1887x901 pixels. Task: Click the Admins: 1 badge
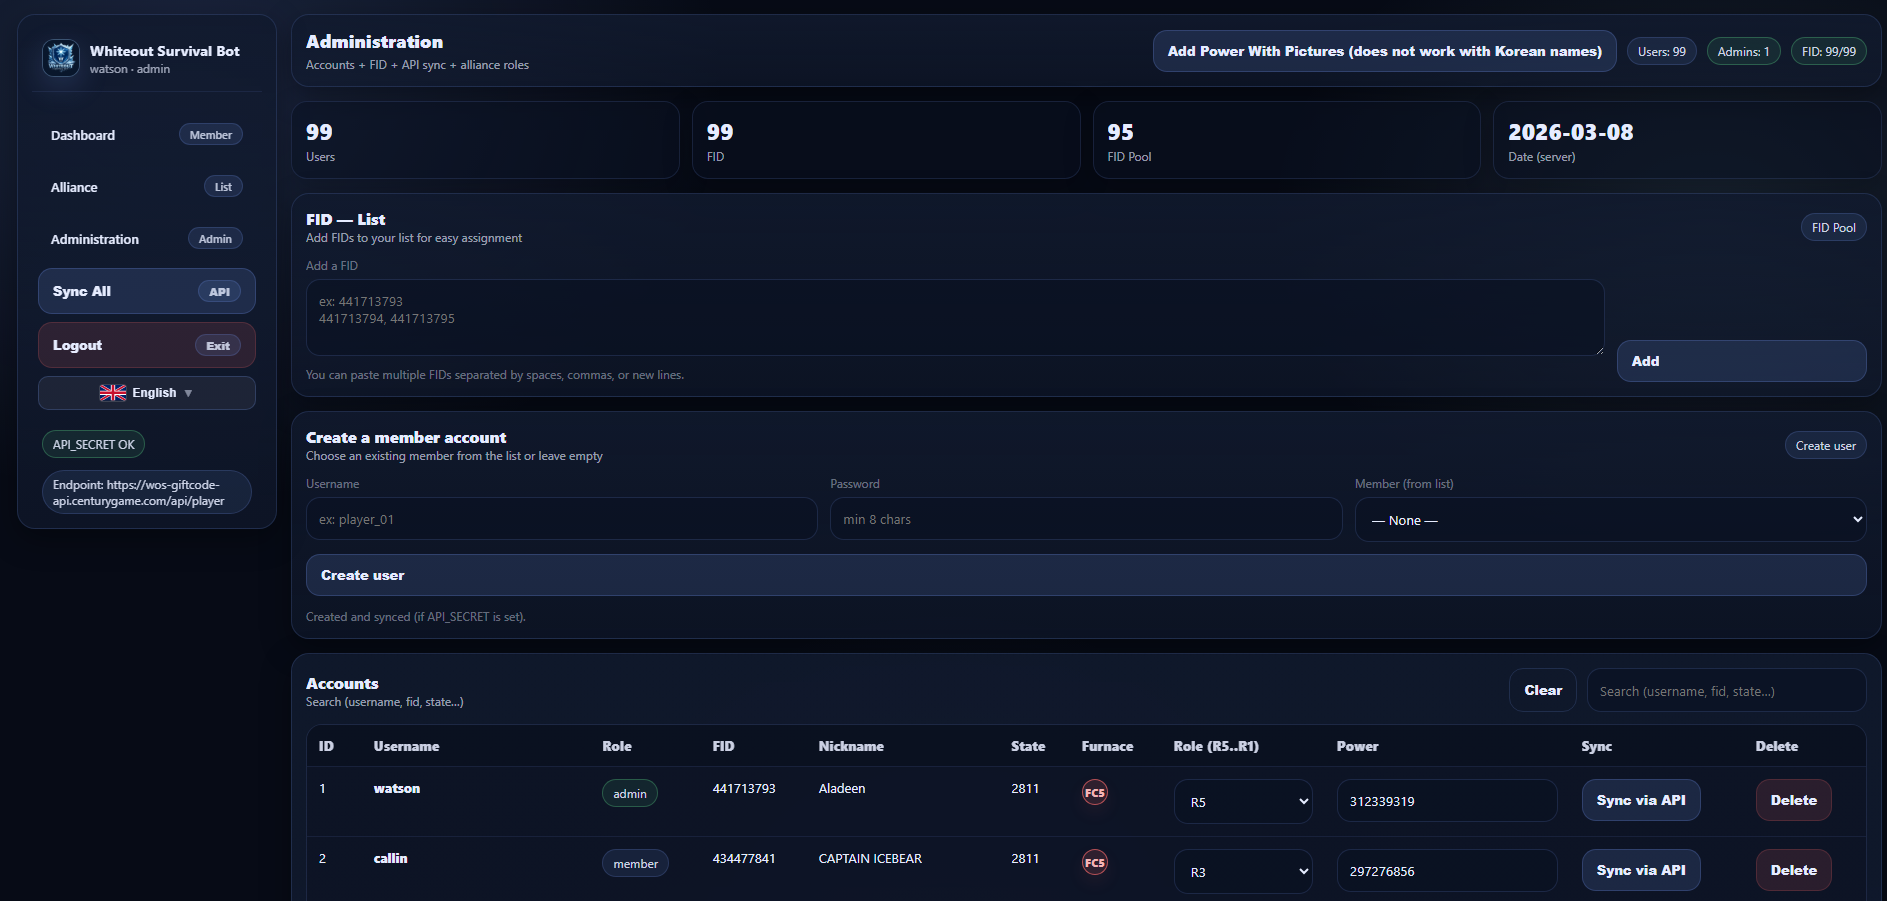1743,51
